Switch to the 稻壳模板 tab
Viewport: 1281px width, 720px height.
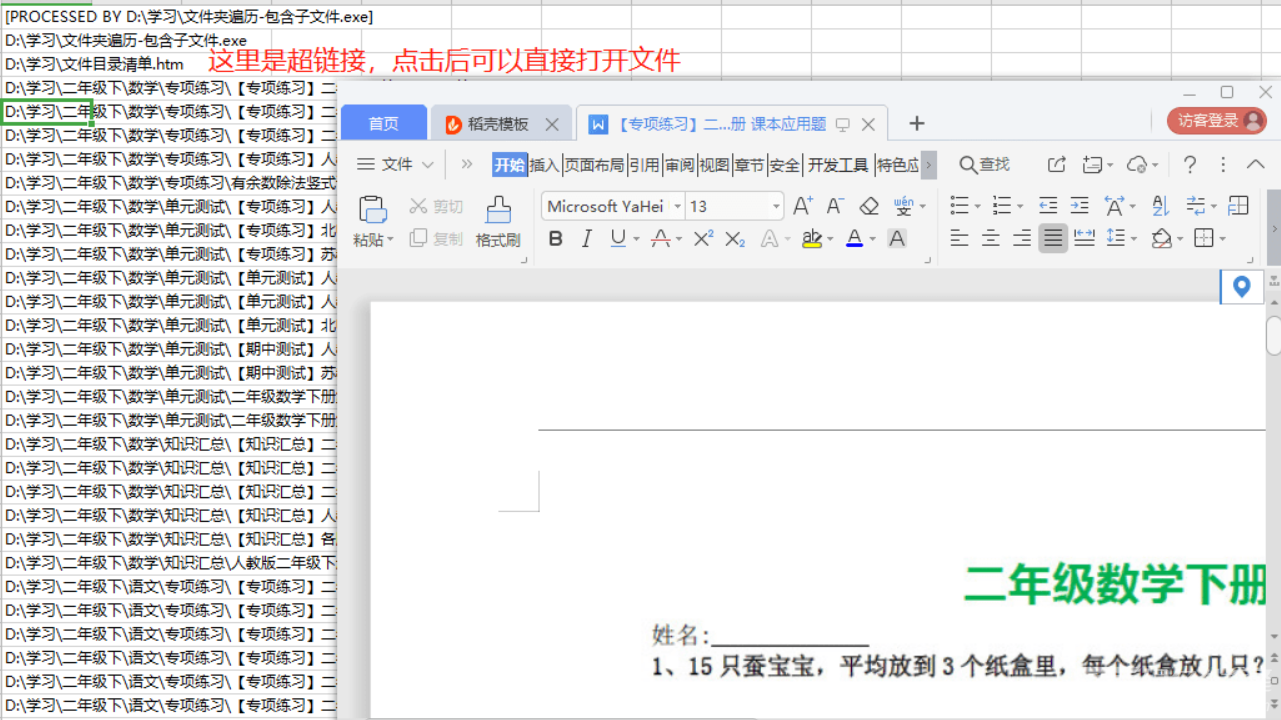click(498, 124)
